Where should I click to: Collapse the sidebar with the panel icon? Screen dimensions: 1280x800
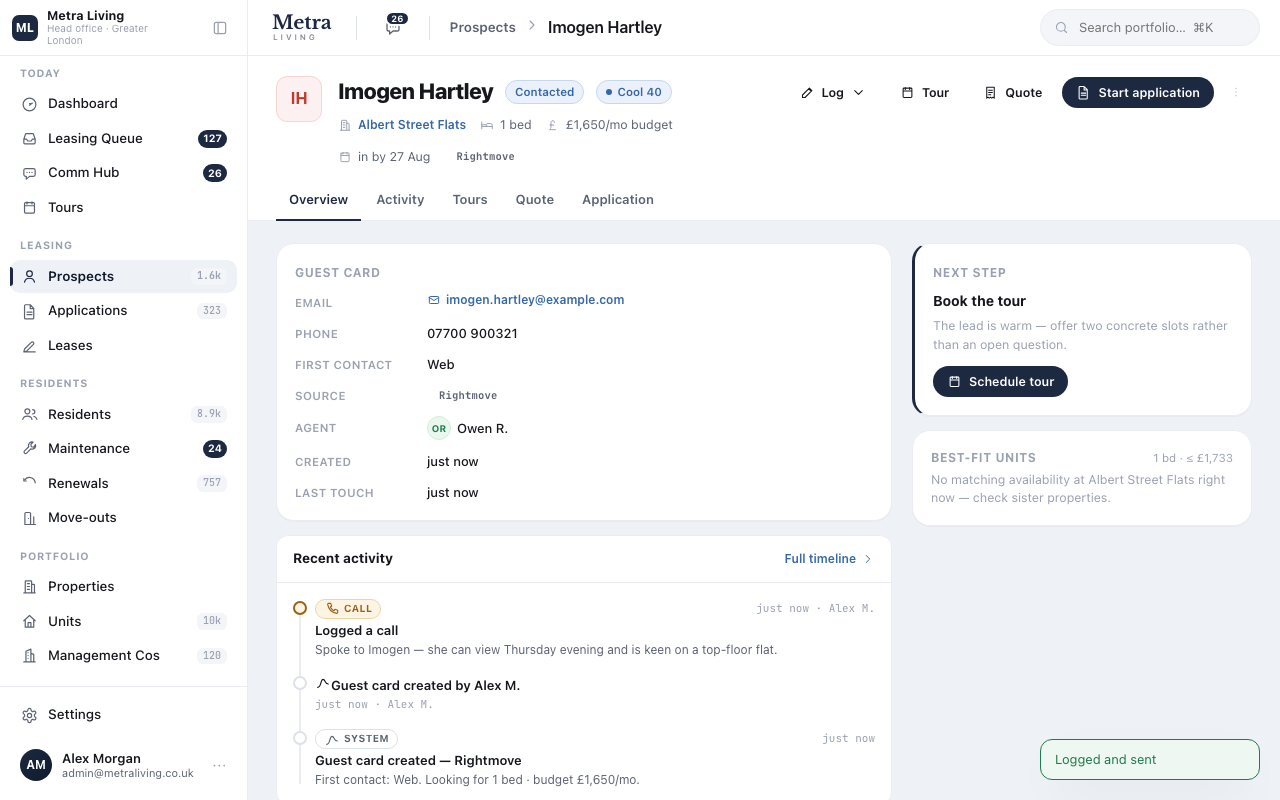220,28
